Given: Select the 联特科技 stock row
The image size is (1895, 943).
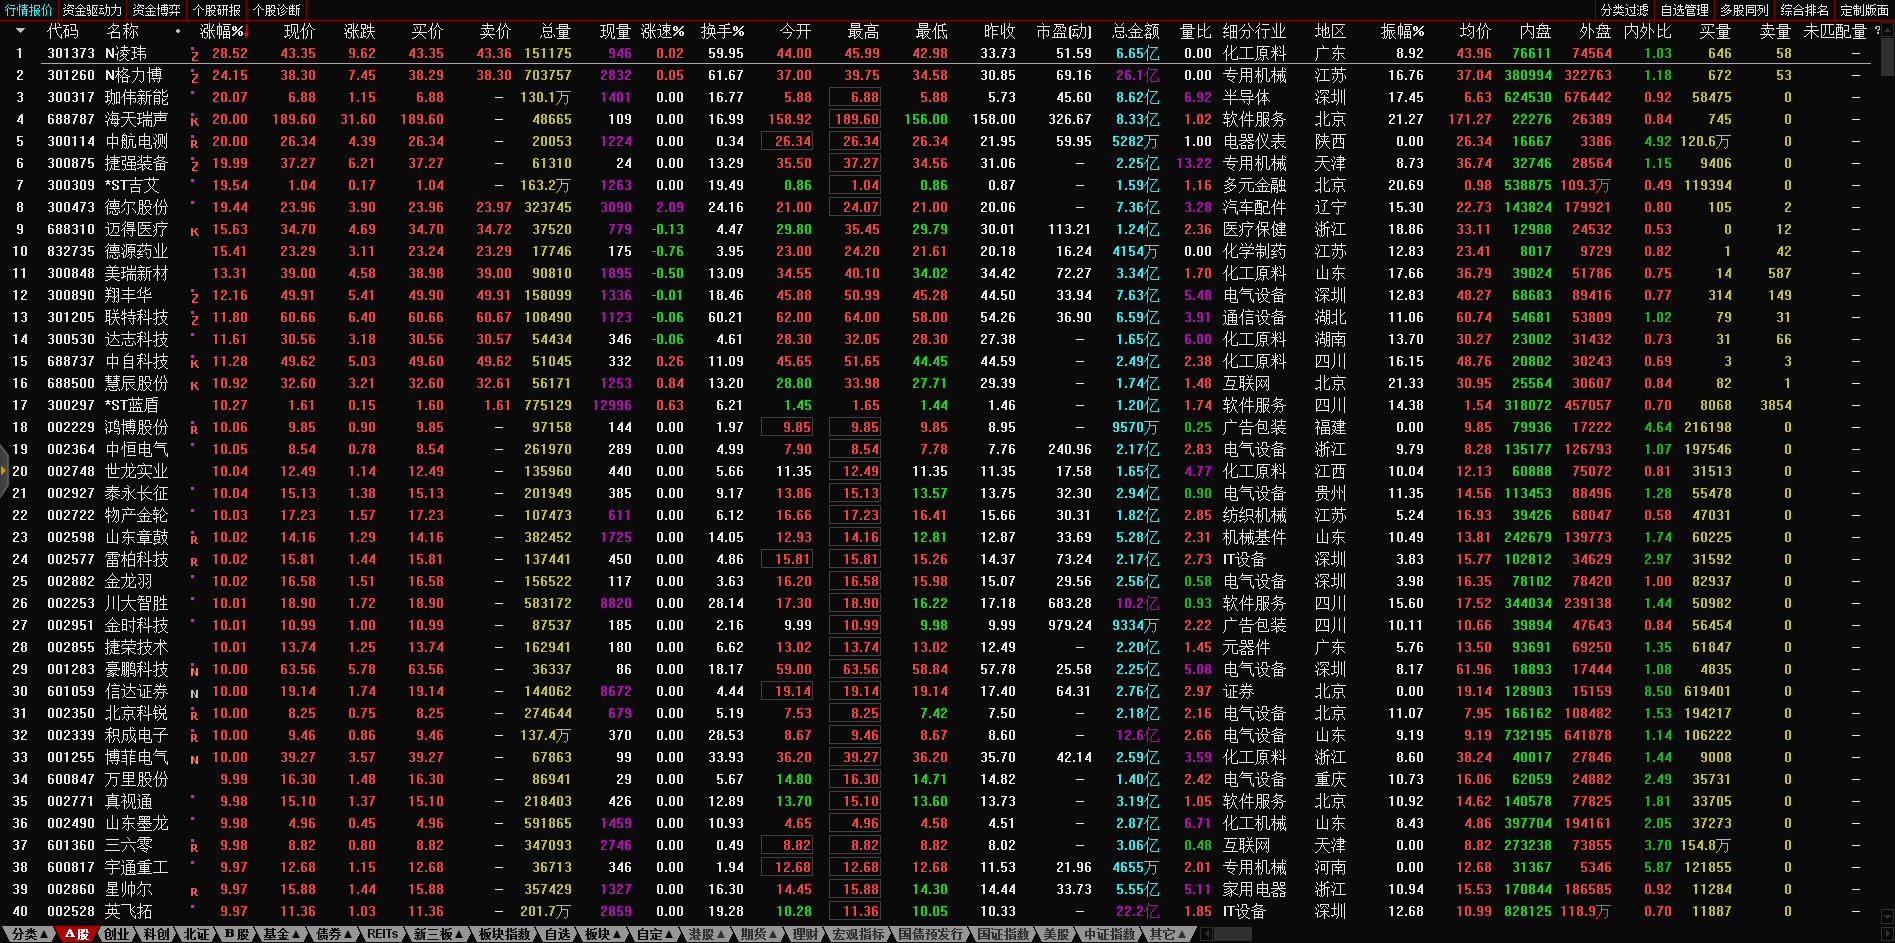Looking at the screenshot, I should click(x=137, y=317).
